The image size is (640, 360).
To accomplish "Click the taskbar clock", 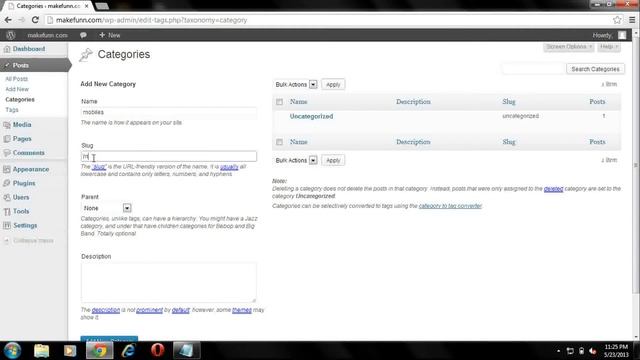I will [x=616, y=351].
